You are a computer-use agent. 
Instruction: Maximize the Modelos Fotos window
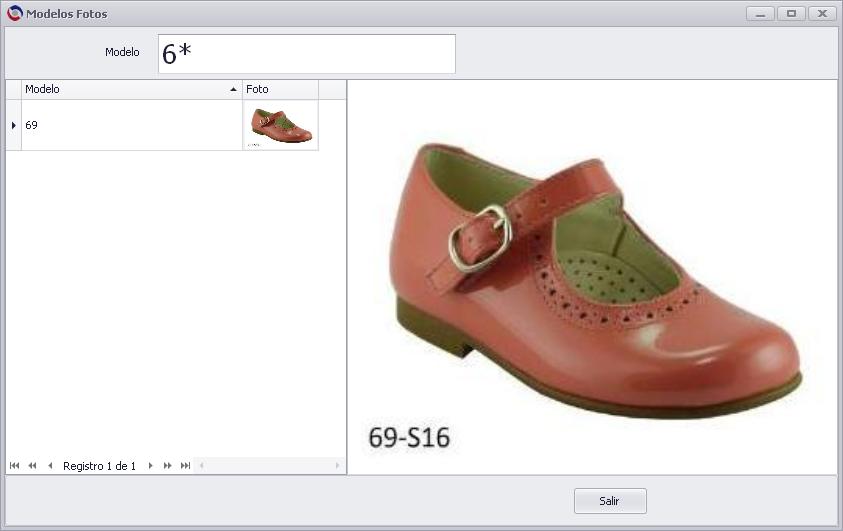(791, 13)
